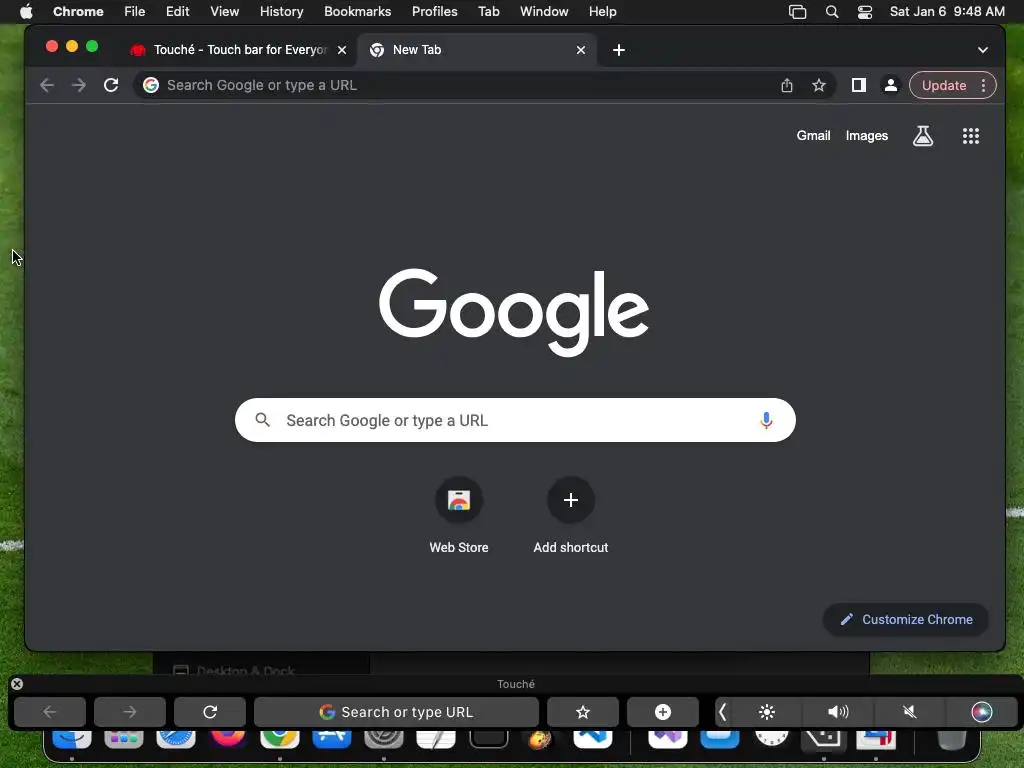The image size is (1024, 768).
Task: Close the New Tab tab
Action: point(581,50)
